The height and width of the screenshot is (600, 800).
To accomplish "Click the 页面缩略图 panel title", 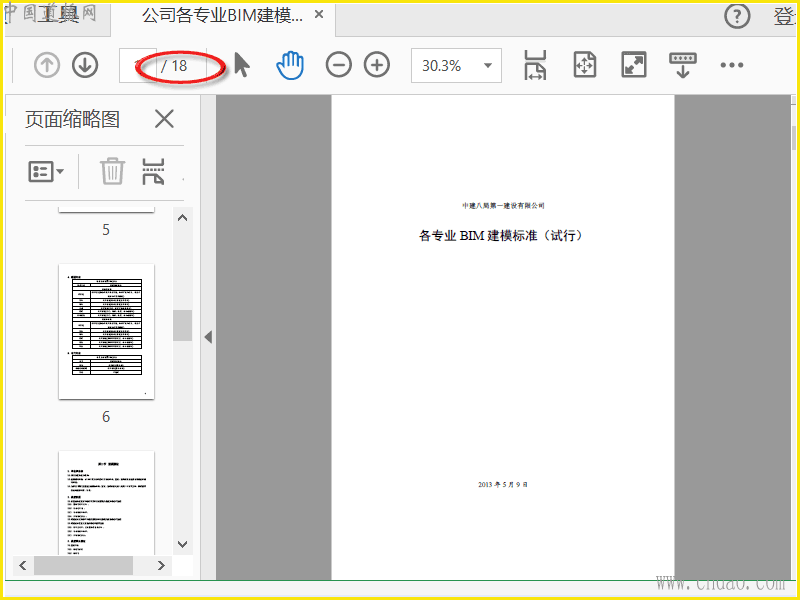I will [72, 119].
